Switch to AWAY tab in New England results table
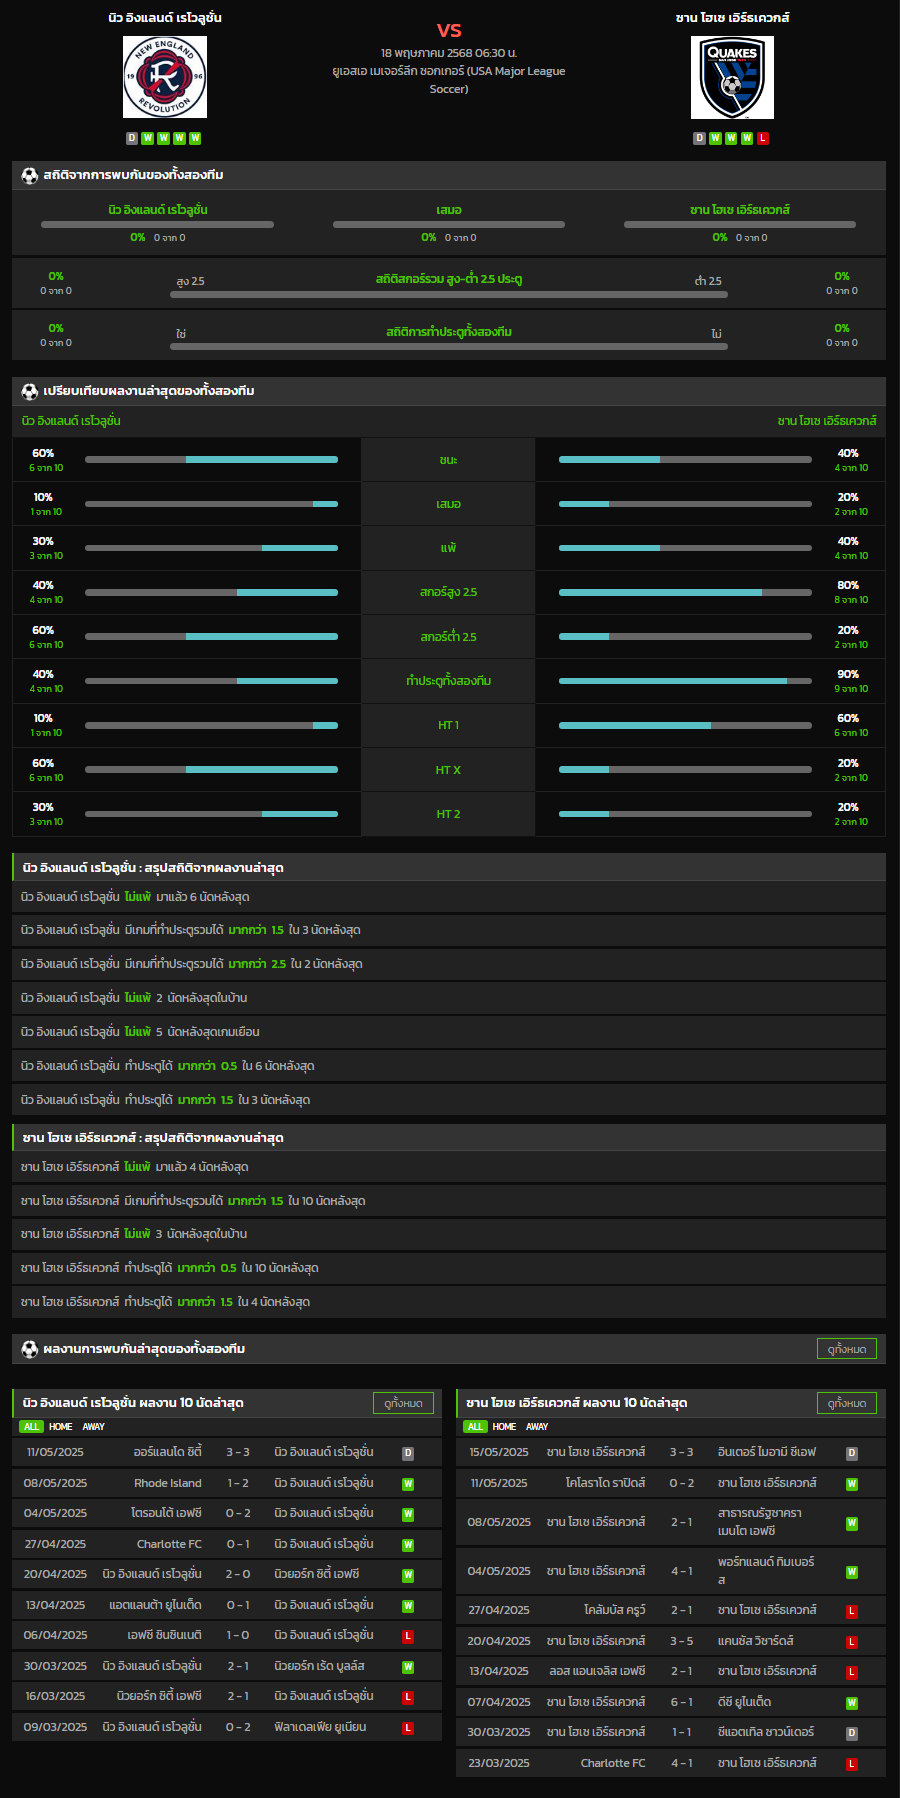The height and width of the screenshot is (1798, 900). (x=94, y=1427)
